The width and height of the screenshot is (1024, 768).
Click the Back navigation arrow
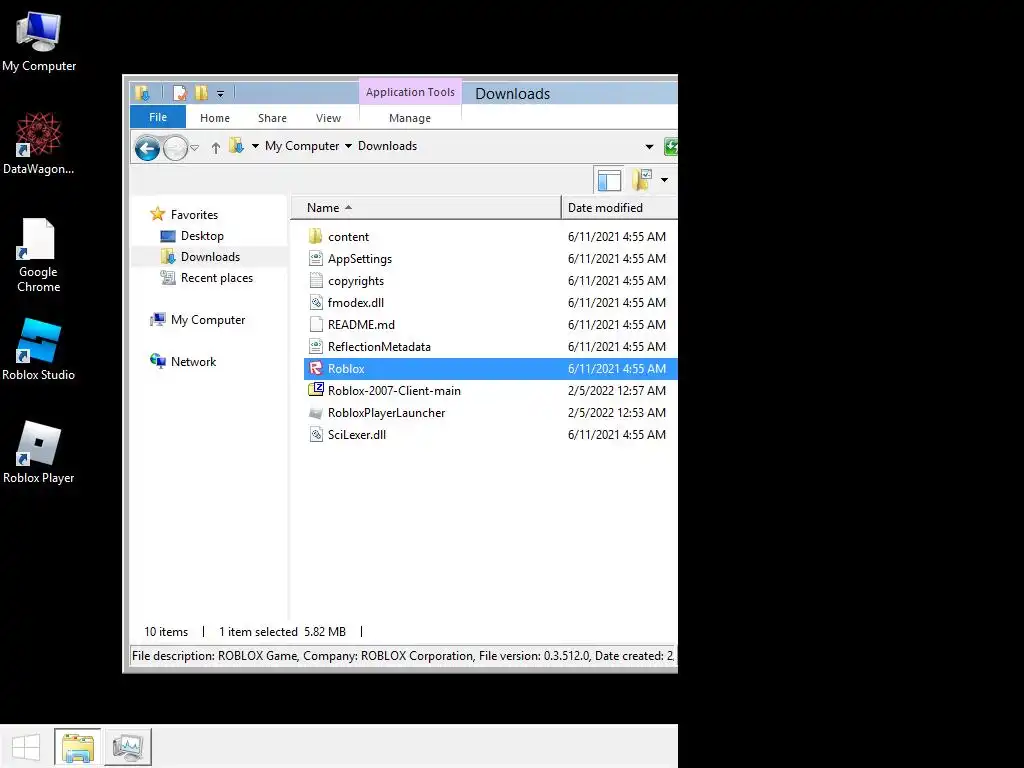tap(148, 148)
